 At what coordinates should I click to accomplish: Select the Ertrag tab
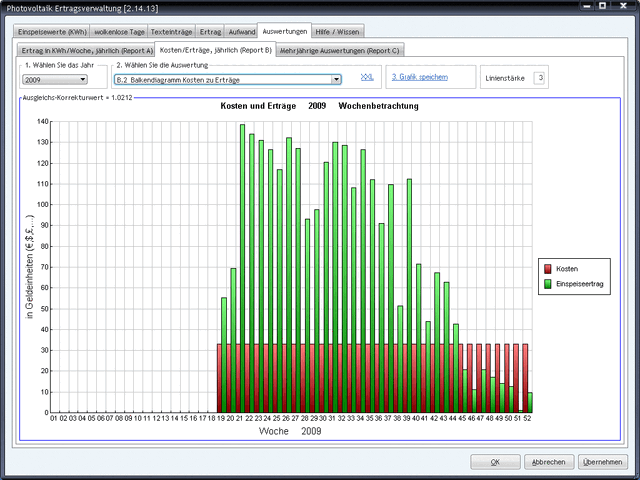coord(210,31)
